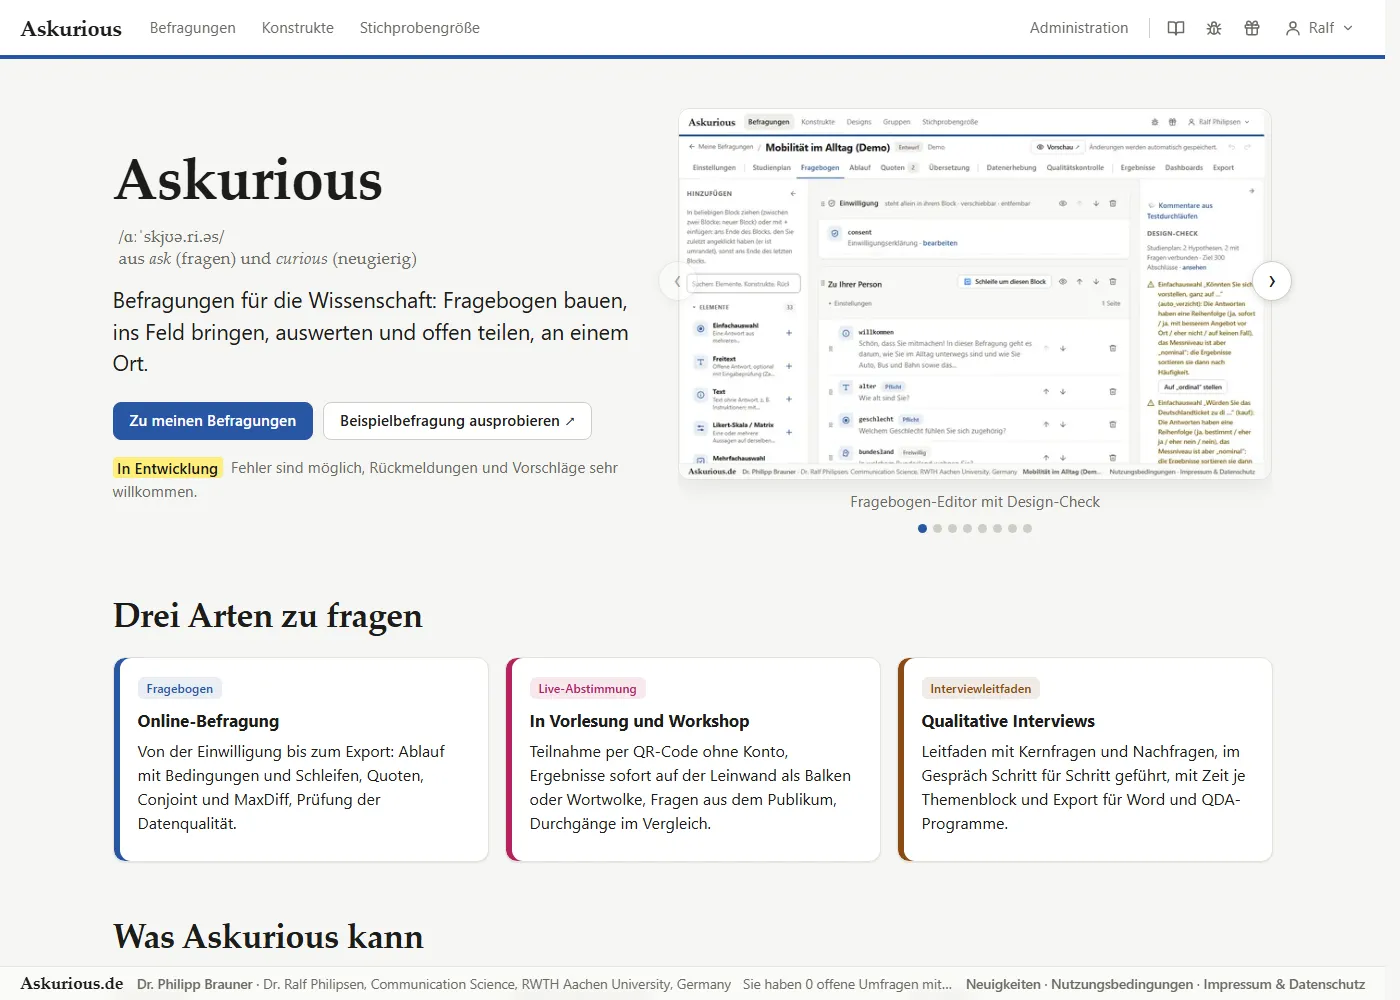Click the Neuigkeiten footer link
This screenshot has width=1400, height=1000.
click(x=1003, y=984)
